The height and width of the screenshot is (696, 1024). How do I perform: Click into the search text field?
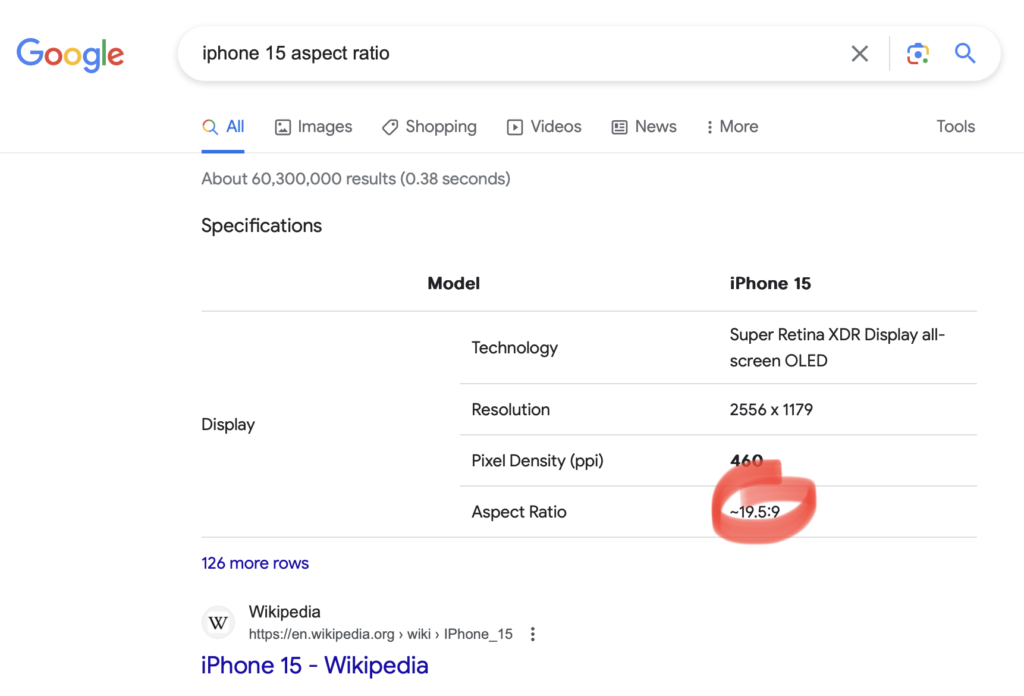point(500,54)
